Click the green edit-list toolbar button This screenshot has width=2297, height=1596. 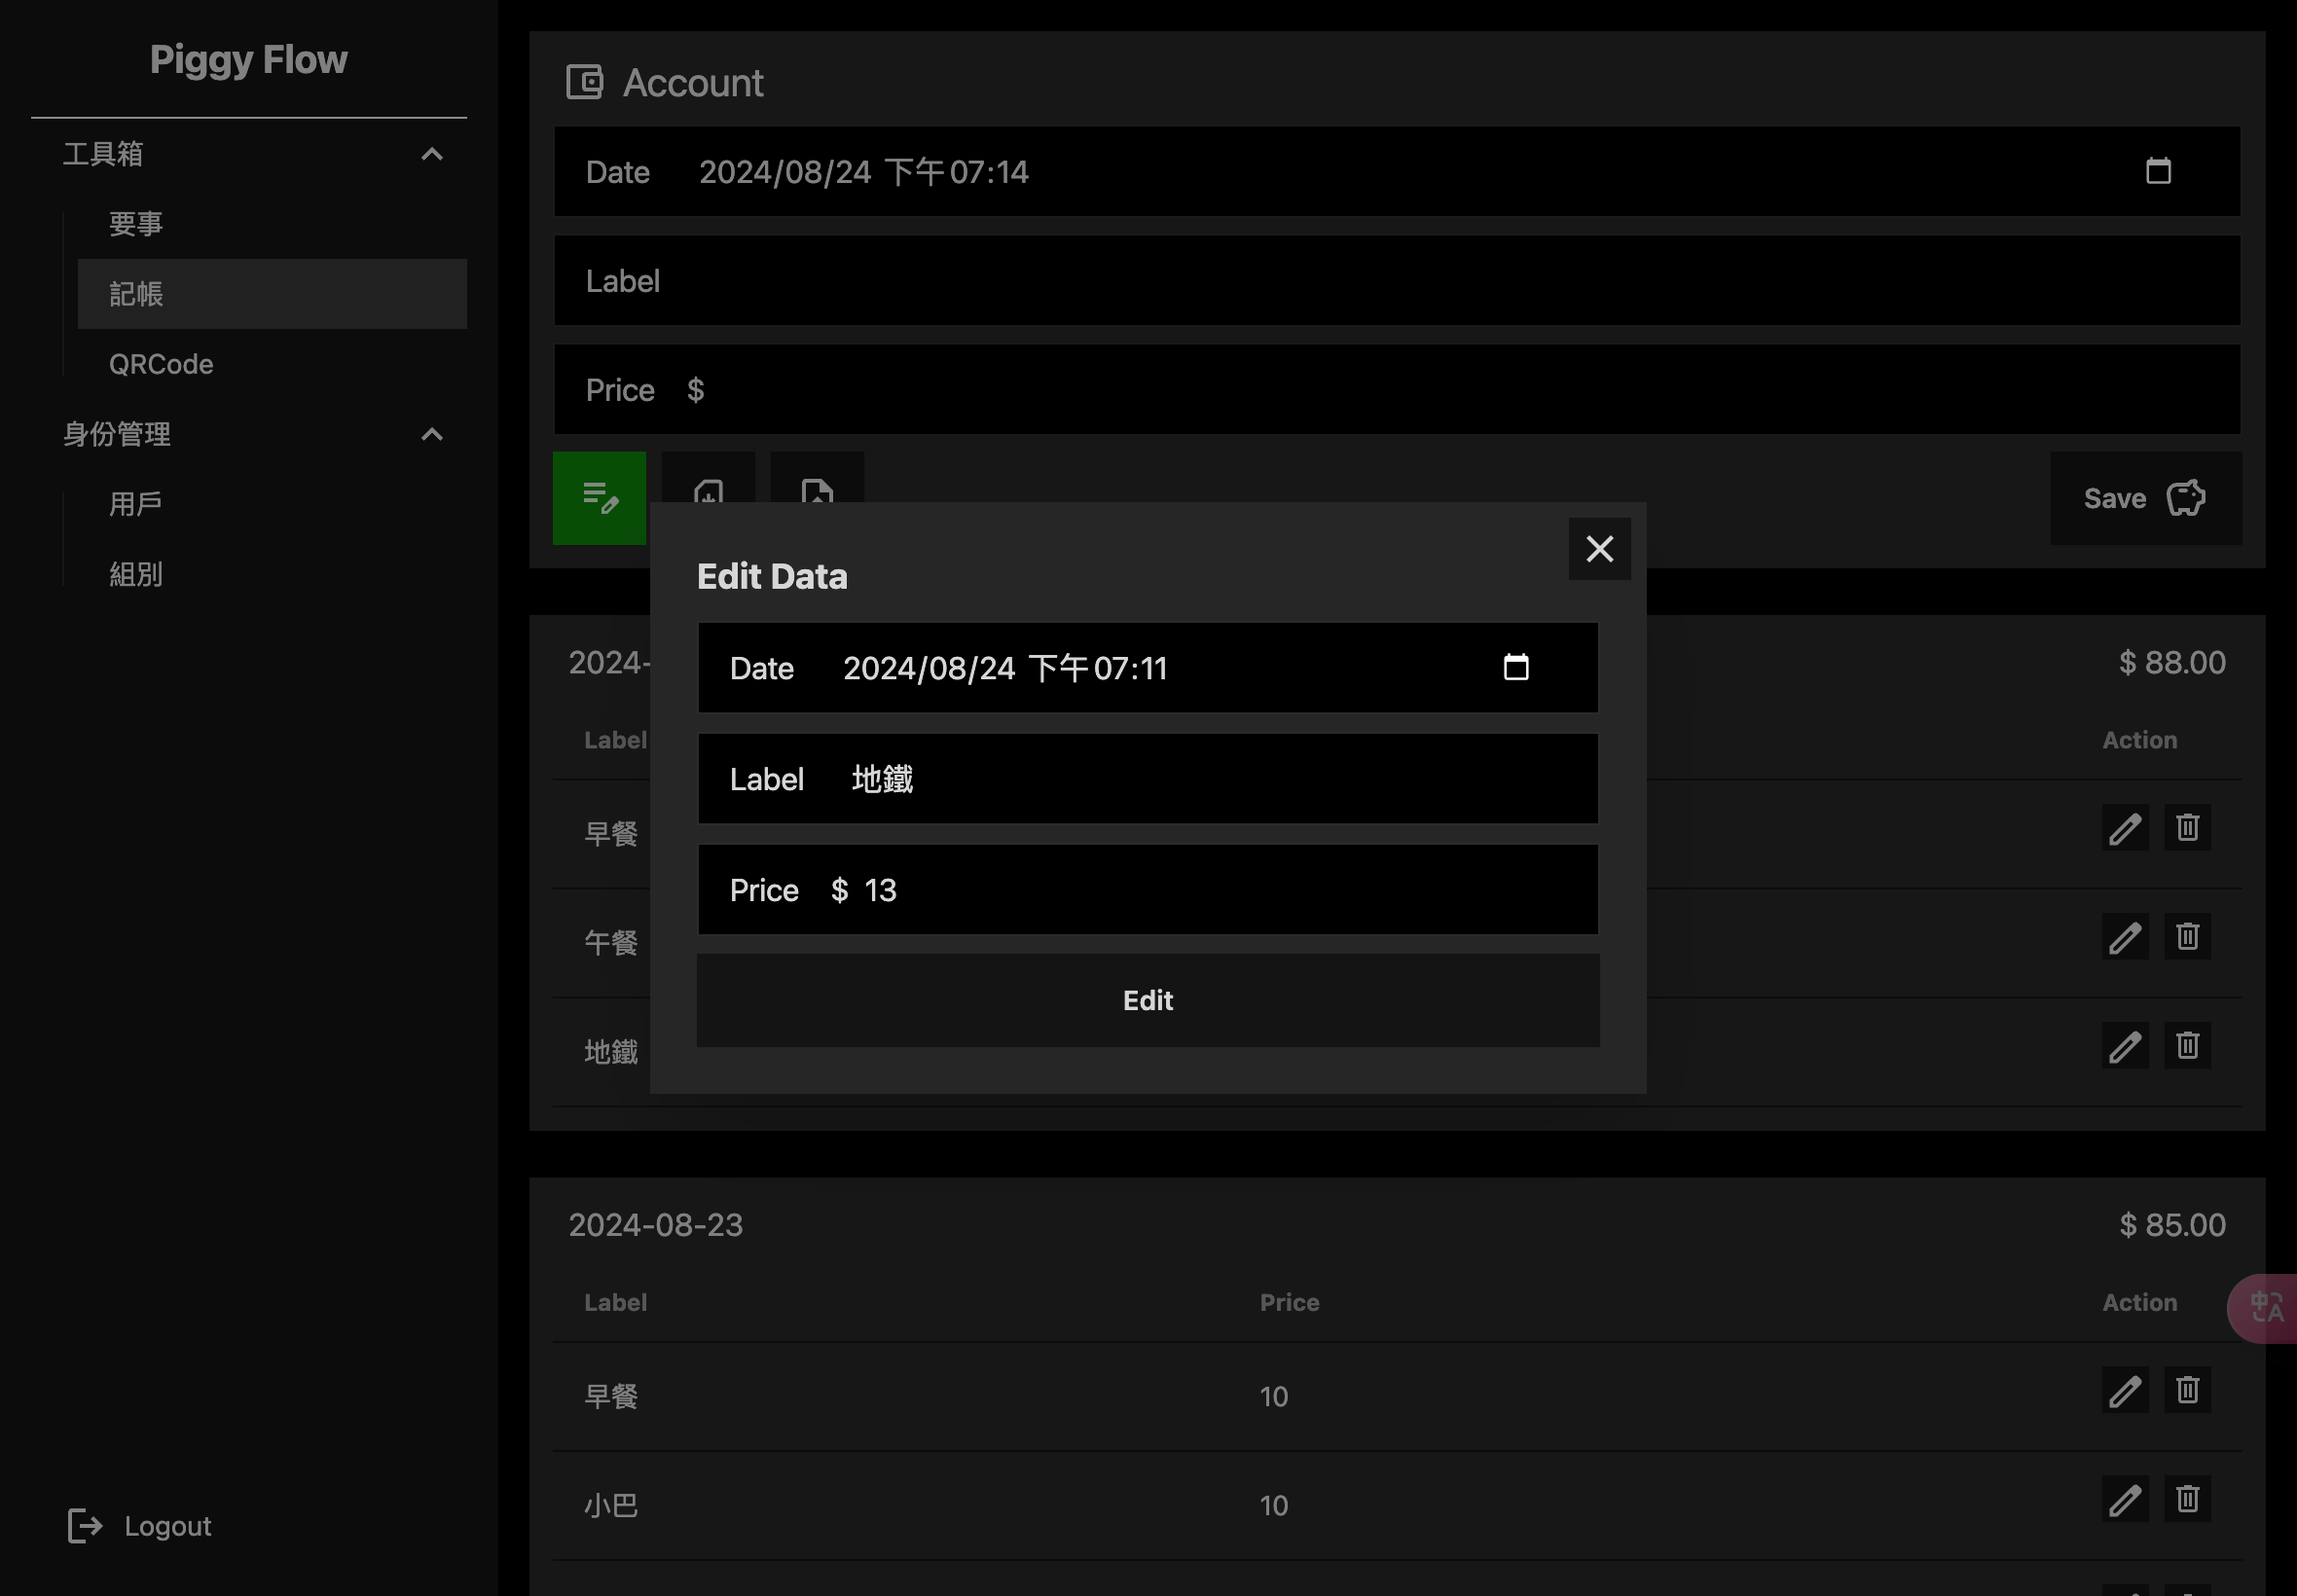pos(599,498)
